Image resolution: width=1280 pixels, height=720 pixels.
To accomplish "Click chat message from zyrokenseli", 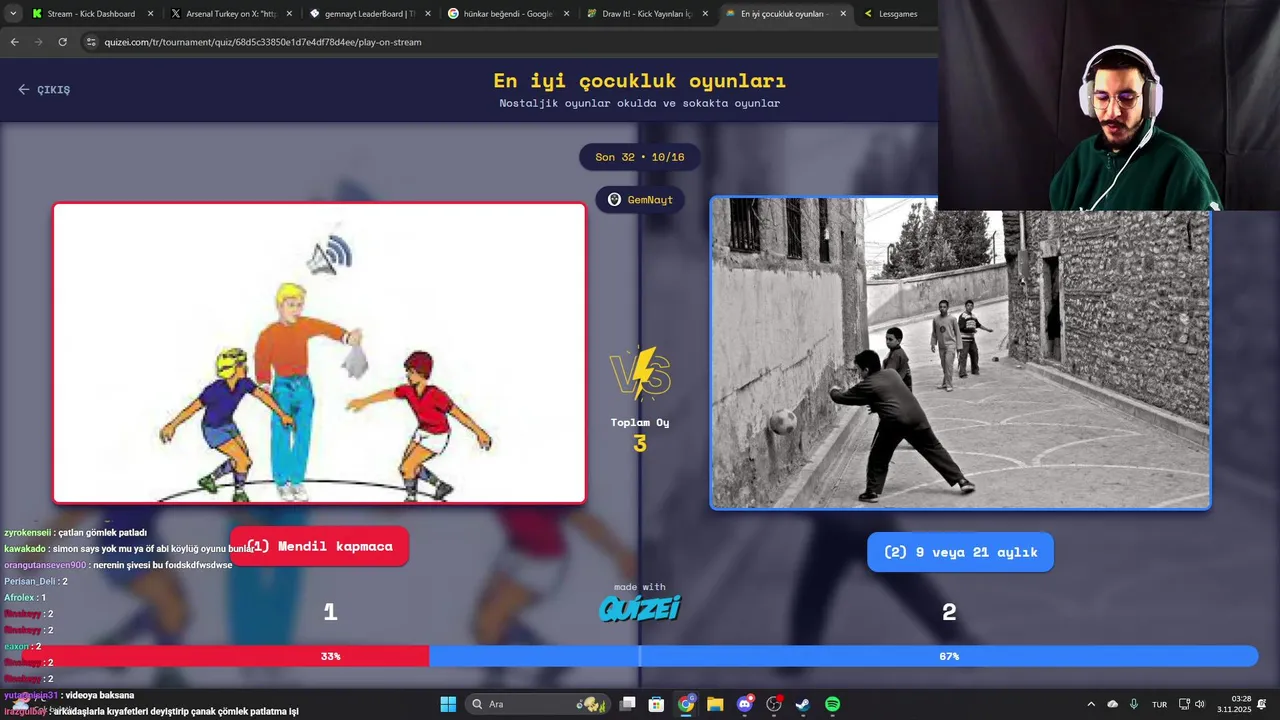I will click(76, 533).
